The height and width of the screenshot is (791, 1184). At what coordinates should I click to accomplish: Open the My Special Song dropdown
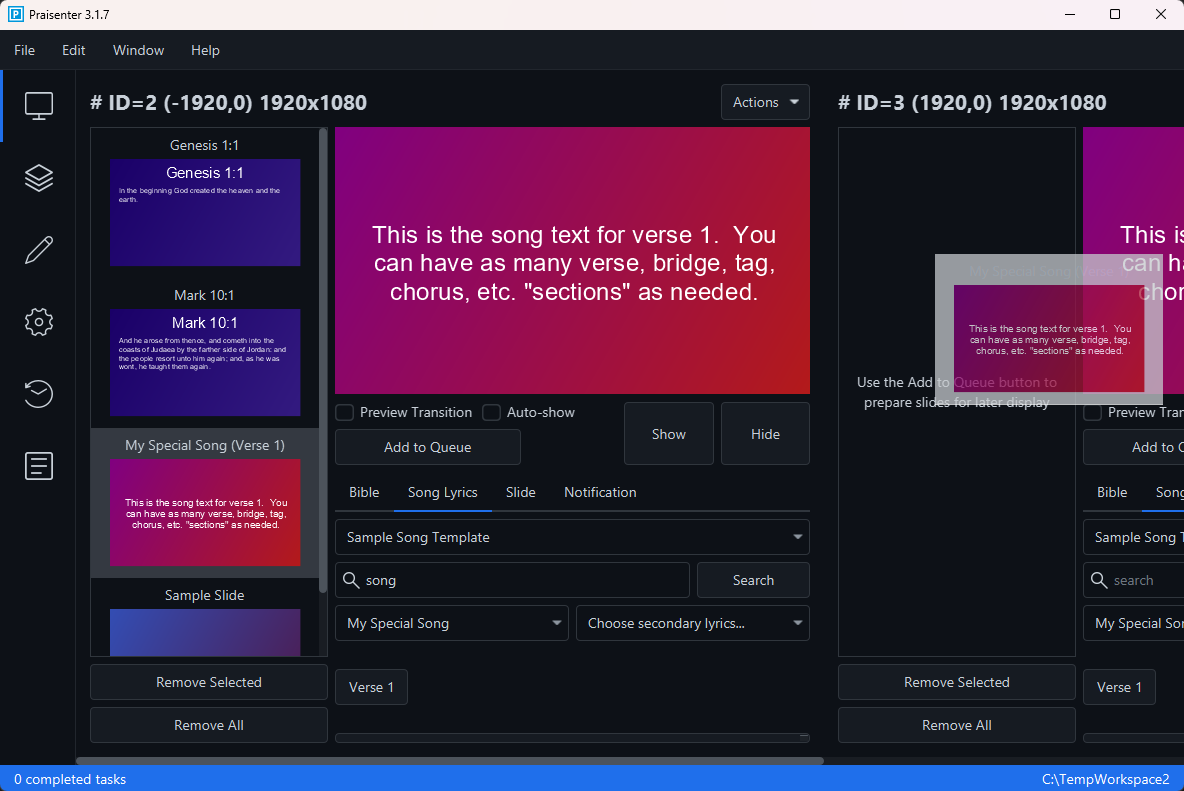(451, 623)
